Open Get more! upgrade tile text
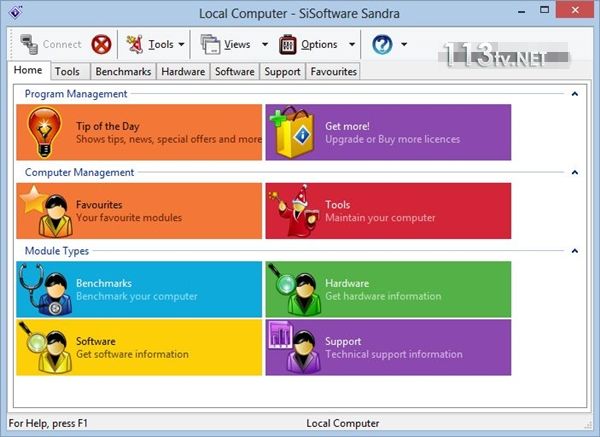This screenshot has height=437, width=600. (393, 132)
